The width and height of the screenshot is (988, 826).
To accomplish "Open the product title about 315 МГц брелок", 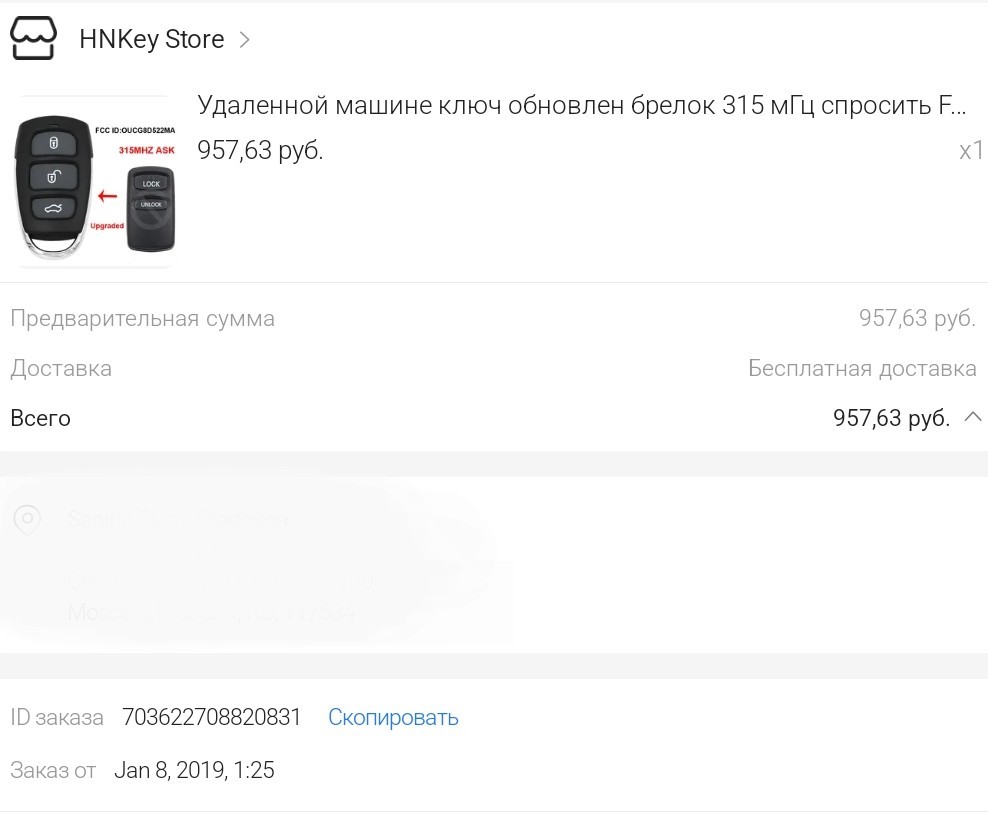I will pyautogui.click(x=582, y=105).
